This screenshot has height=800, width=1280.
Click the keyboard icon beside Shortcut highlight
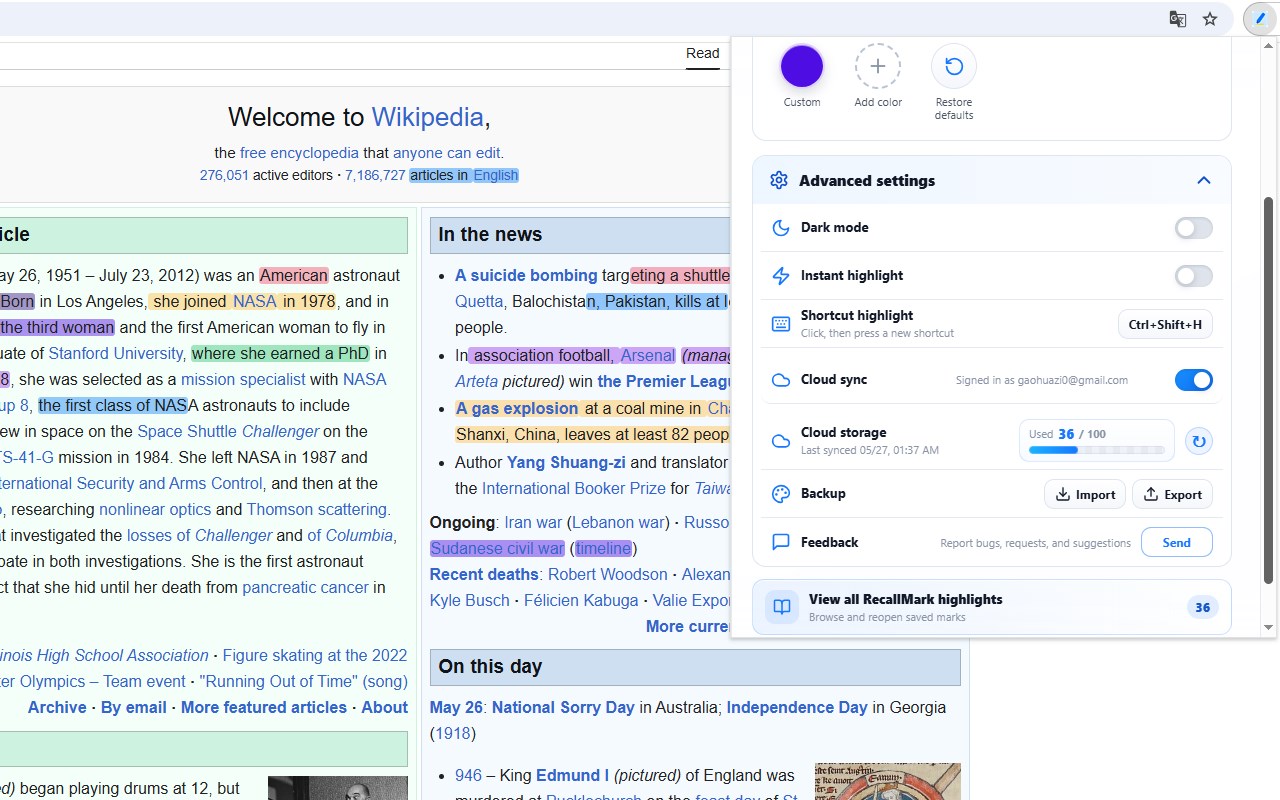click(x=781, y=324)
